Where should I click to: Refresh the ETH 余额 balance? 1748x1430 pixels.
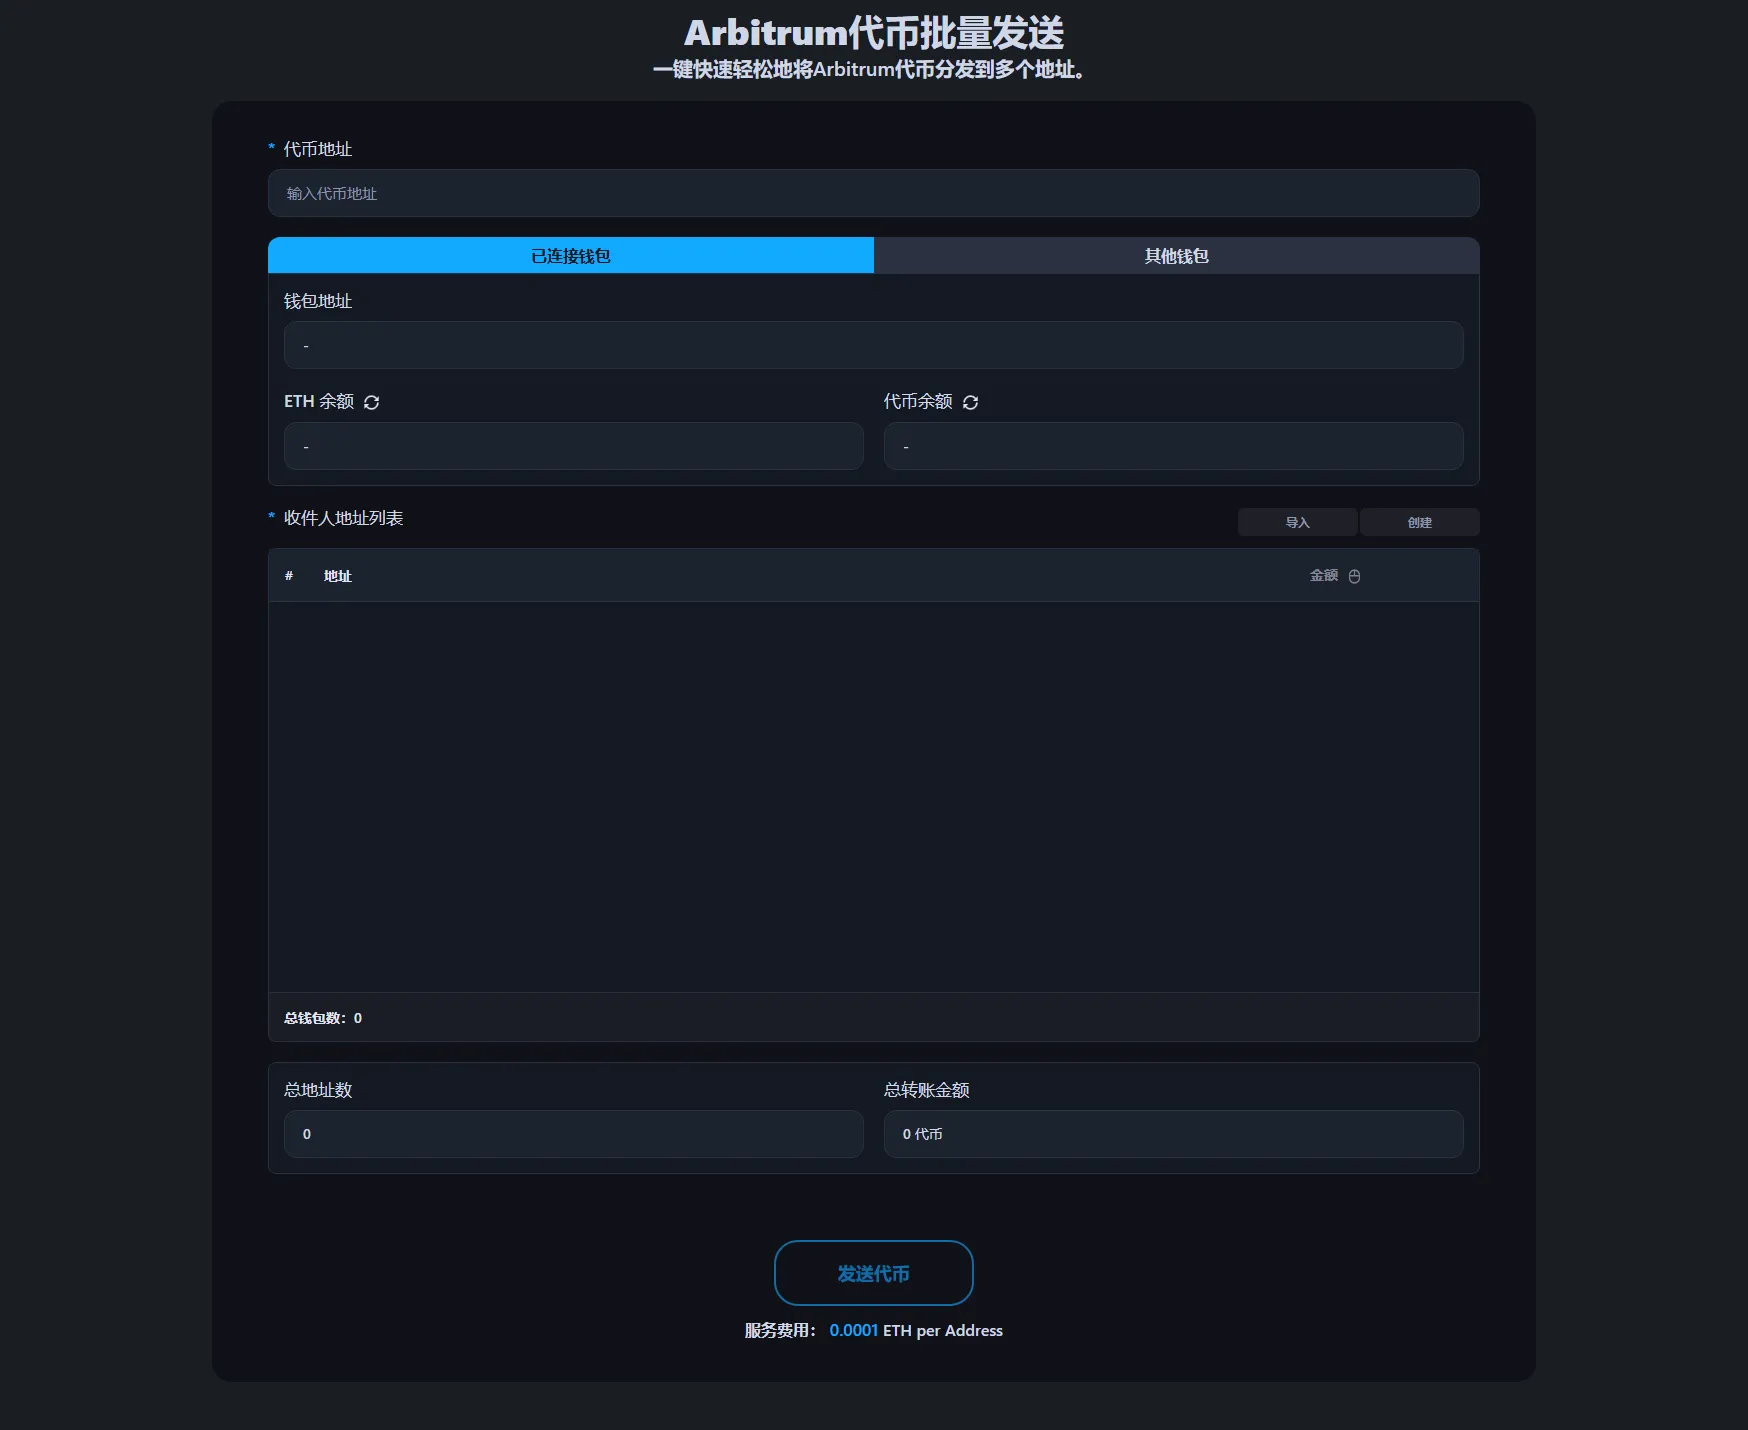coord(372,402)
